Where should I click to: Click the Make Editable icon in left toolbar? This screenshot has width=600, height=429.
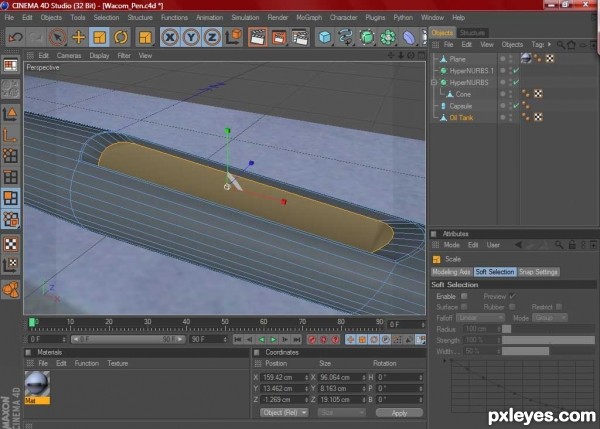point(10,65)
